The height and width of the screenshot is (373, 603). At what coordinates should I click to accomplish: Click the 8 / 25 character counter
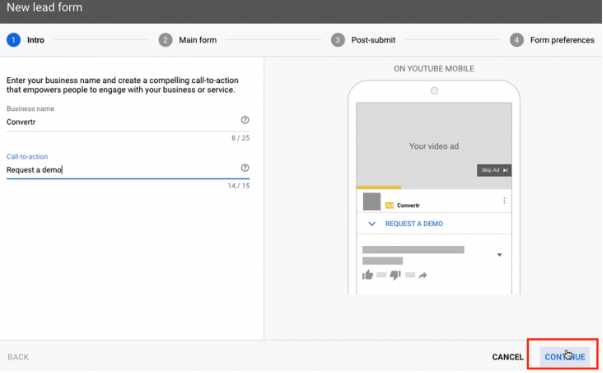click(240, 138)
